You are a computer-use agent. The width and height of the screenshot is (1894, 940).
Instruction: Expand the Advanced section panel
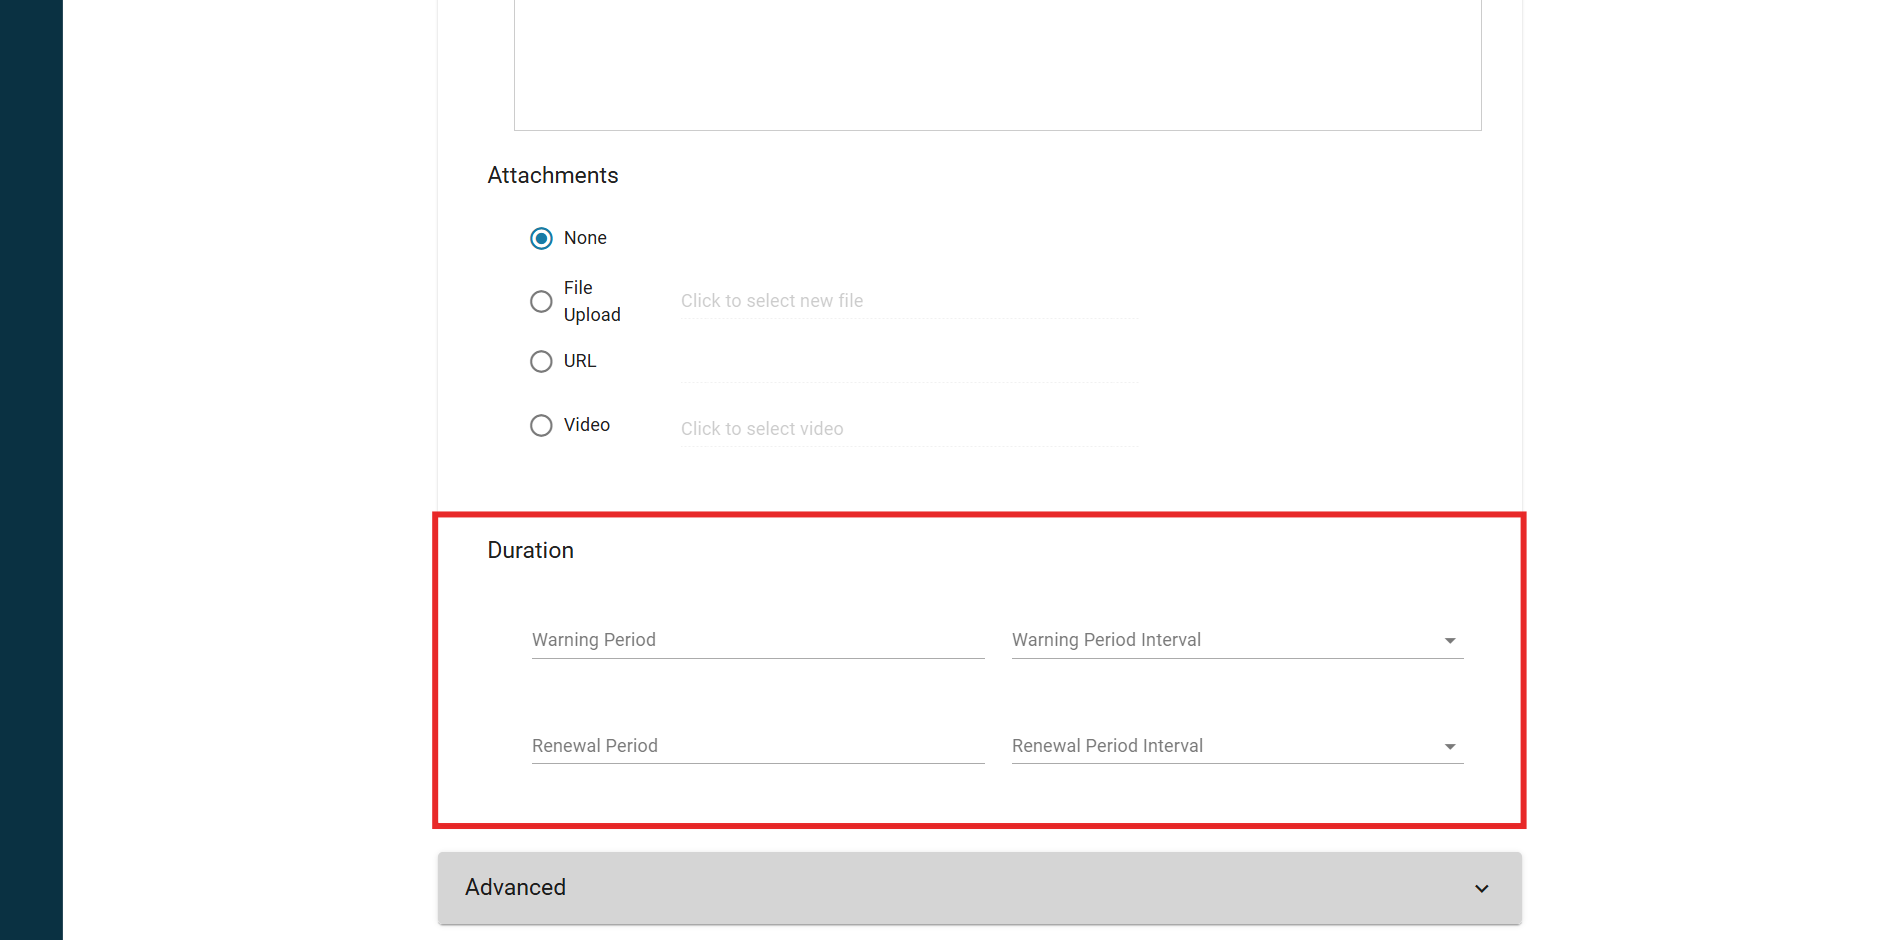pyautogui.click(x=978, y=888)
